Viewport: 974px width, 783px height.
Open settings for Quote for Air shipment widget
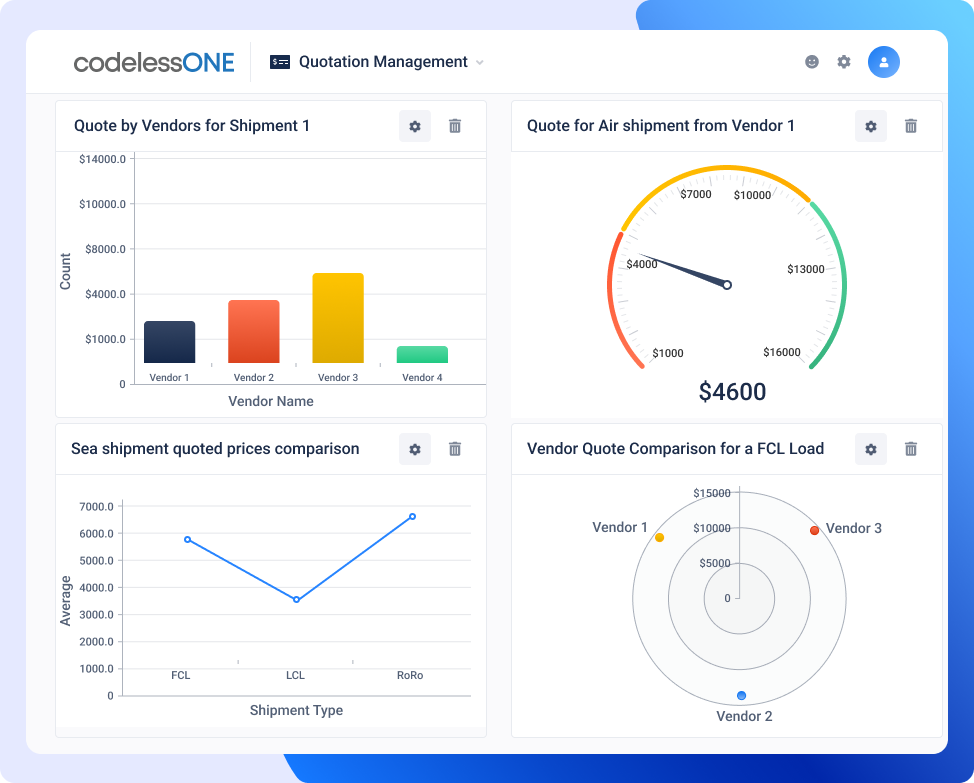click(870, 126)
